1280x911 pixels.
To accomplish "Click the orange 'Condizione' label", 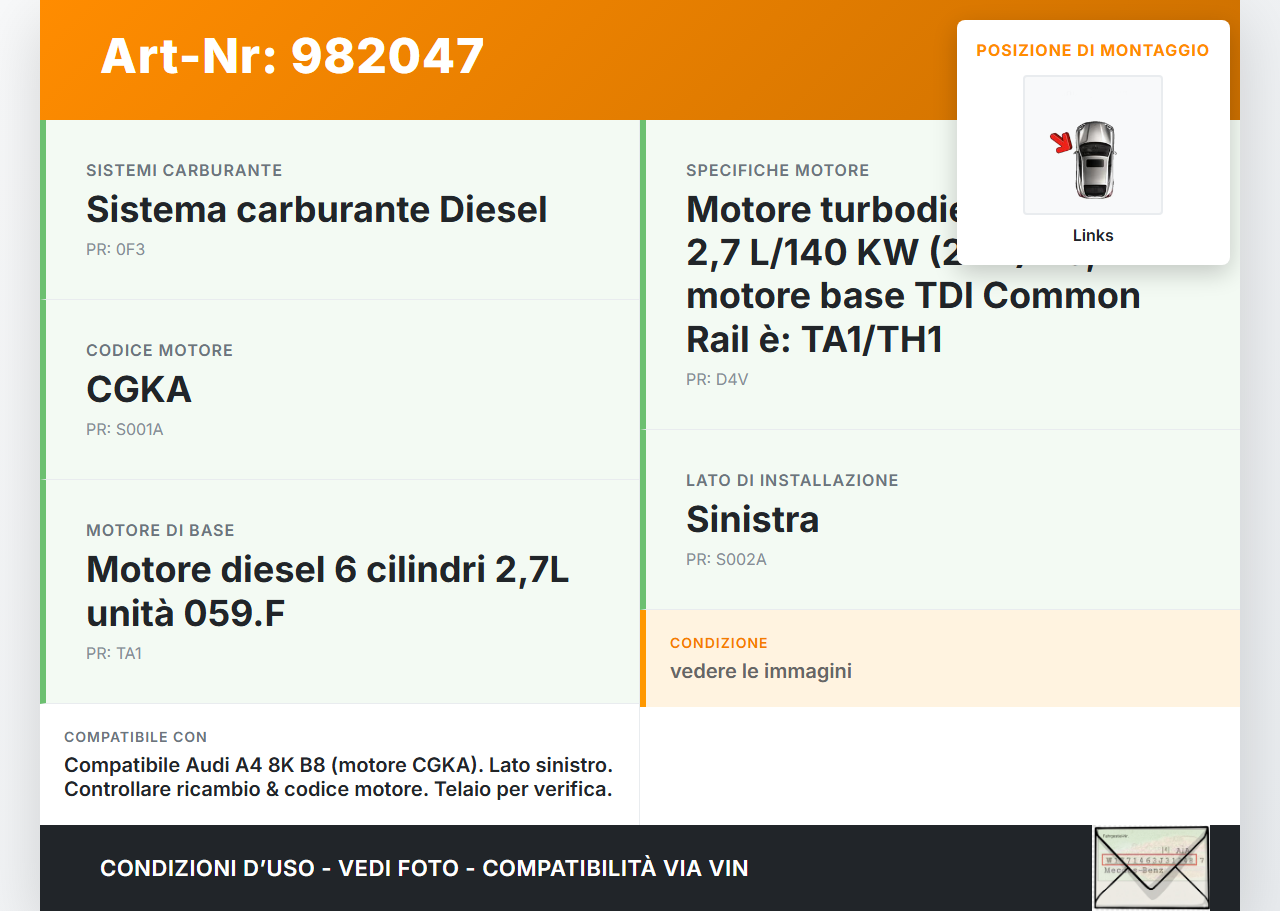I will 719,643.
